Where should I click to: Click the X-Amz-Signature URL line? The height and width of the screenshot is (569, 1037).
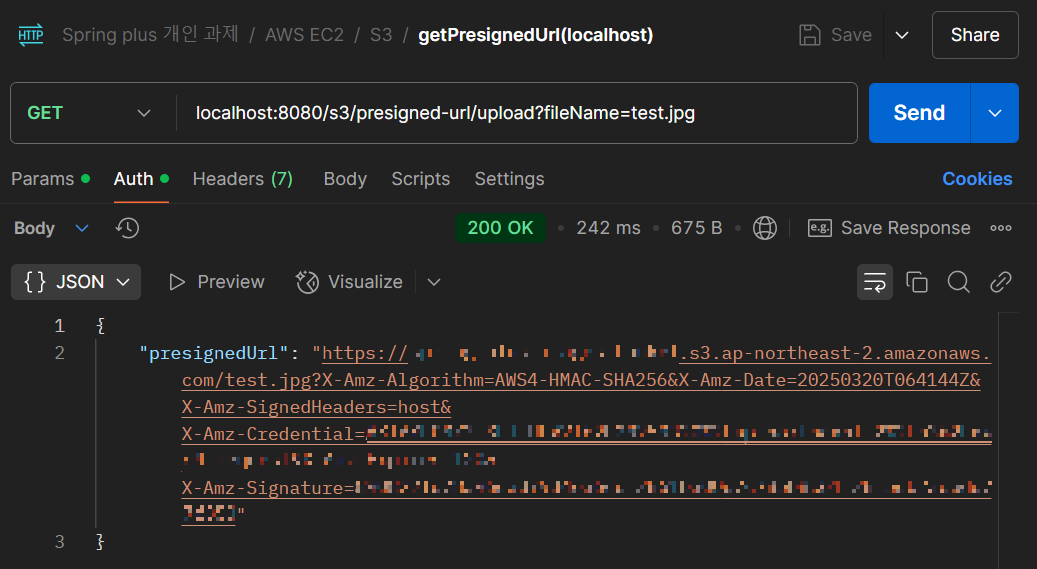(x=587, y=488)
